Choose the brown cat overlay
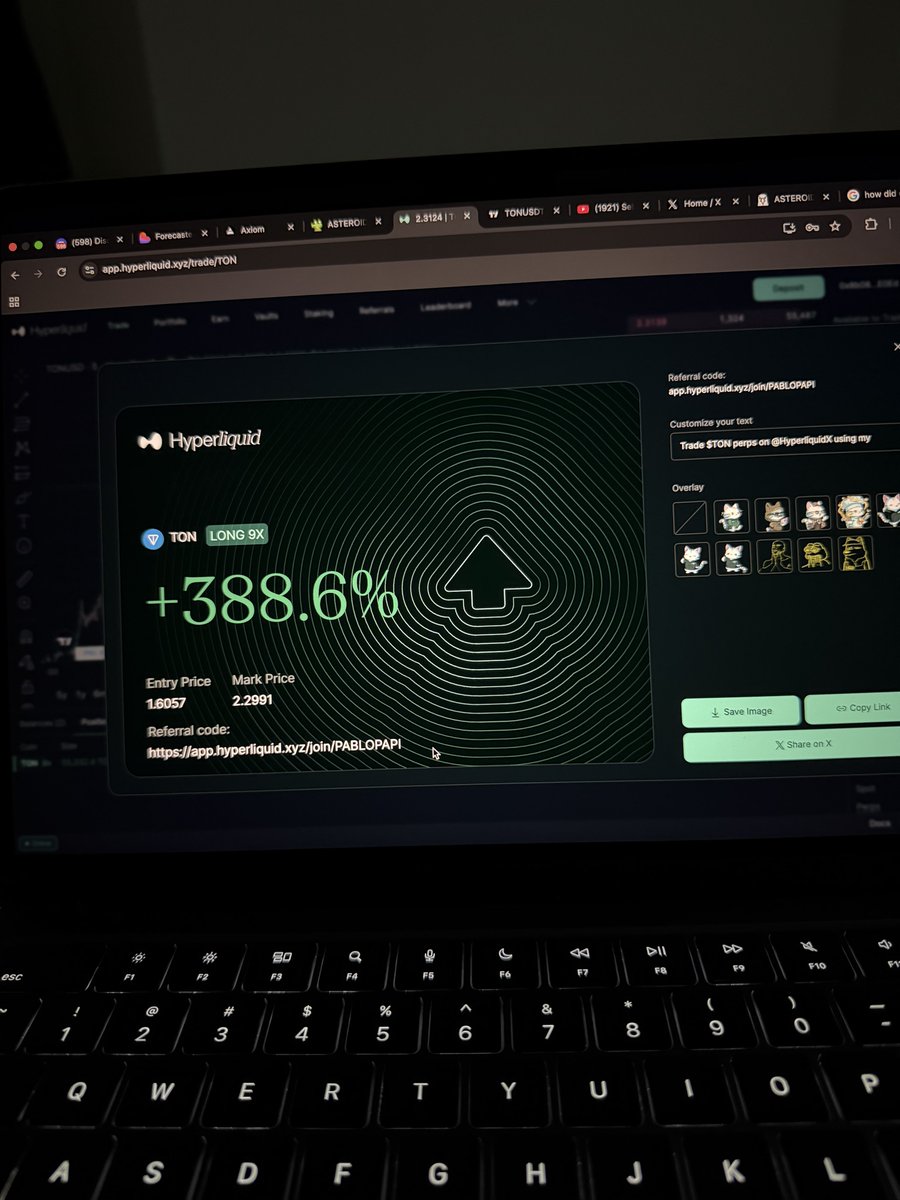This screenshot has height=1200, width=900. click(x=772, y=515)
